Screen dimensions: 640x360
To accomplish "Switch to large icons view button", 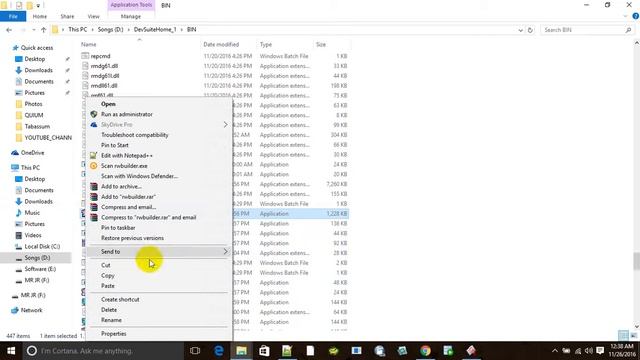I will (633, 336).
